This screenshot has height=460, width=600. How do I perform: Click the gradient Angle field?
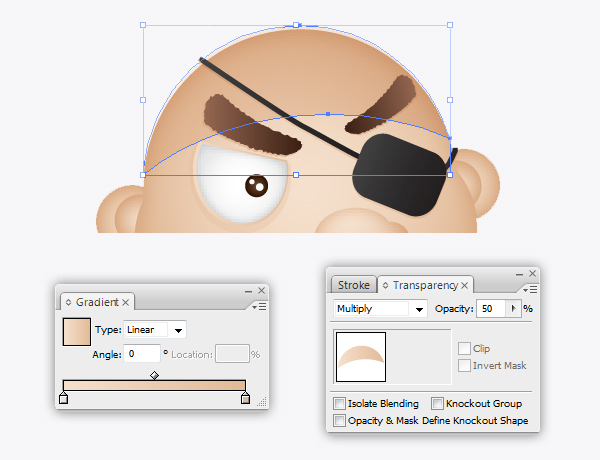coord(142,354)
